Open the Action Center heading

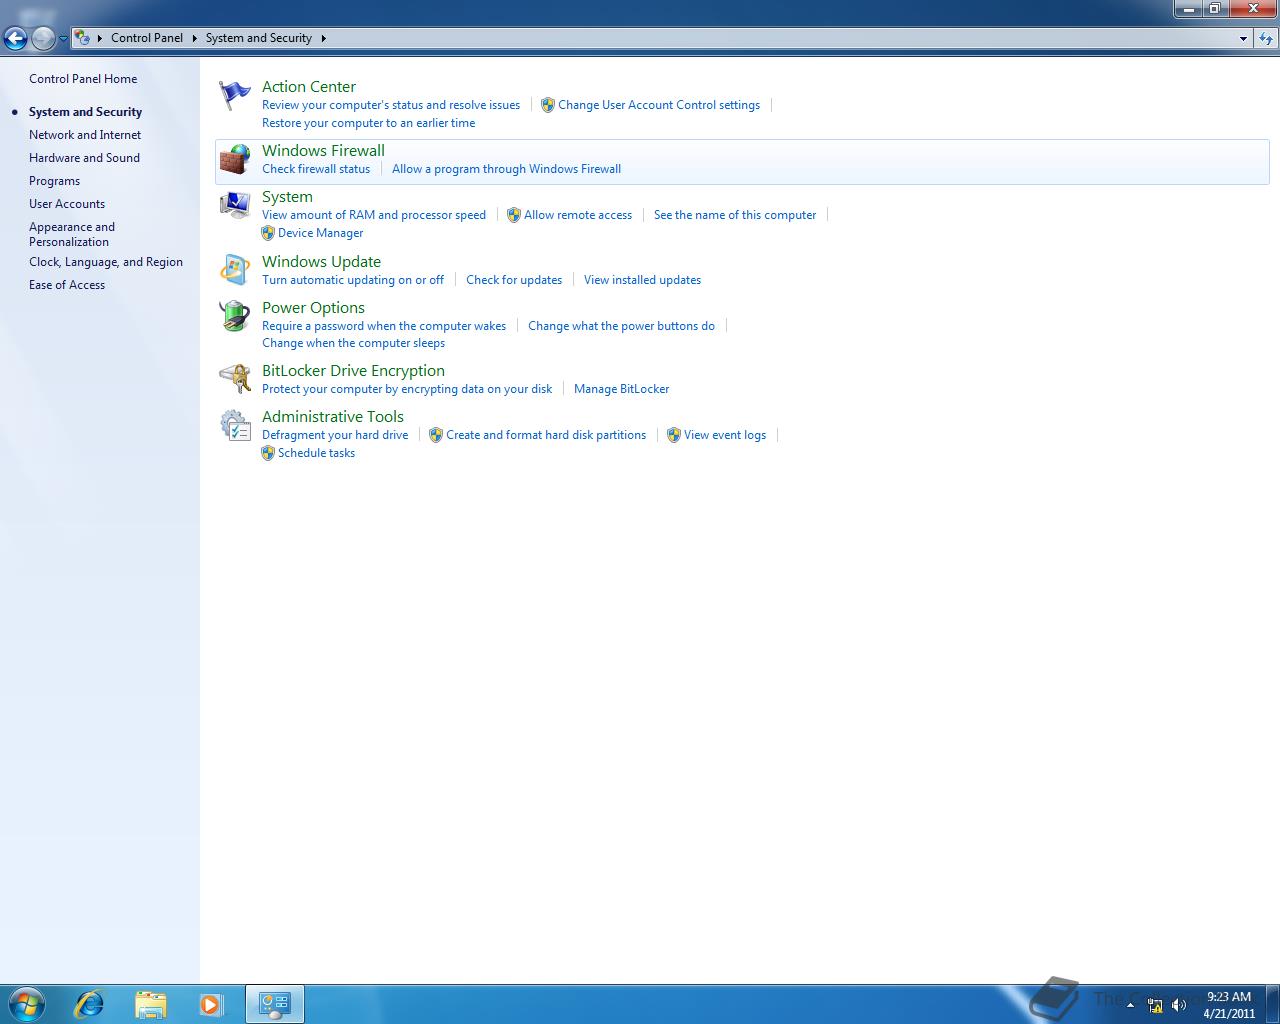point(309,87)
